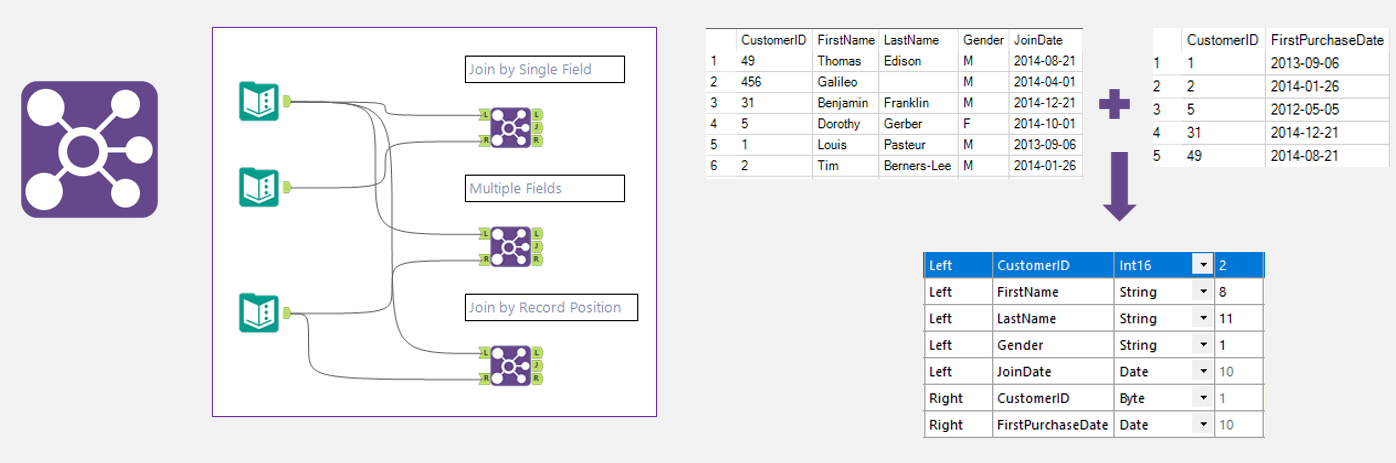Click the size field of LastName row
The height and width of the screenshot is (463, 1396).
tap(1239, 319)
